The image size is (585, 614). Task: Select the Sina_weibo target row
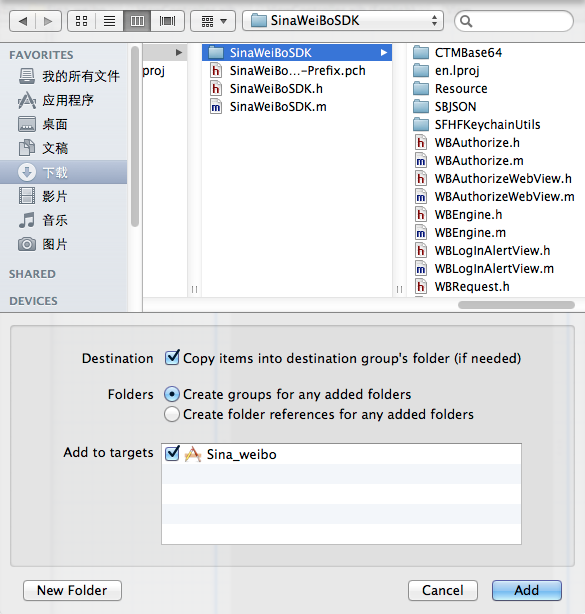point(341,454)
